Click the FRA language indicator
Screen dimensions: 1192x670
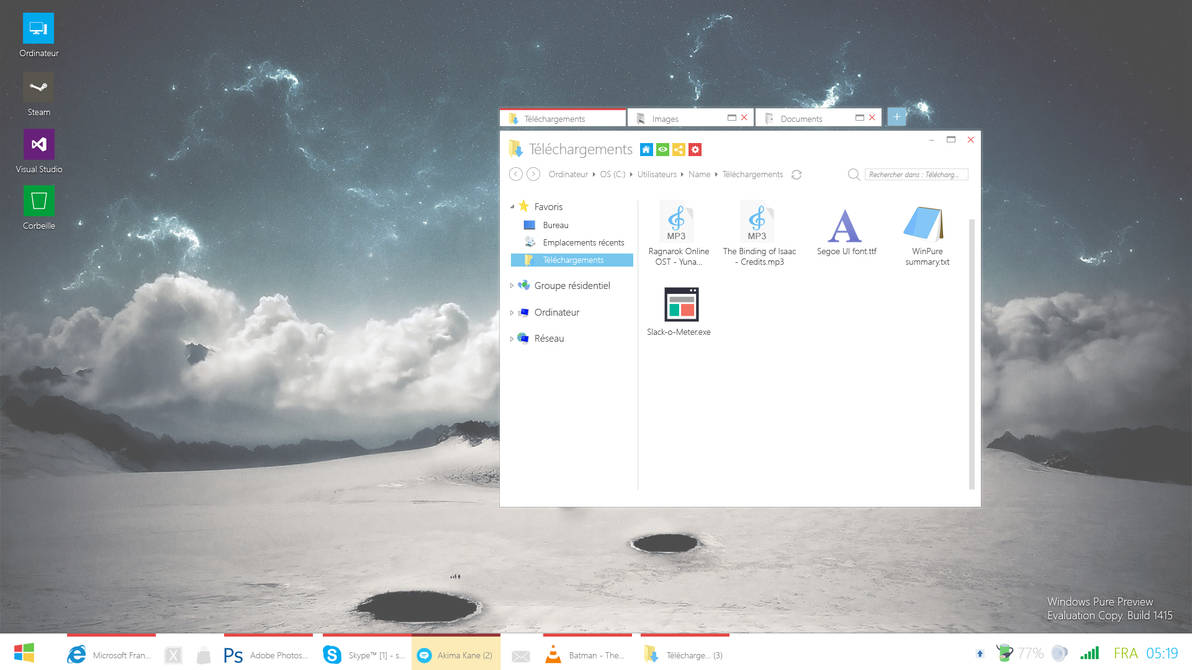1125,653
